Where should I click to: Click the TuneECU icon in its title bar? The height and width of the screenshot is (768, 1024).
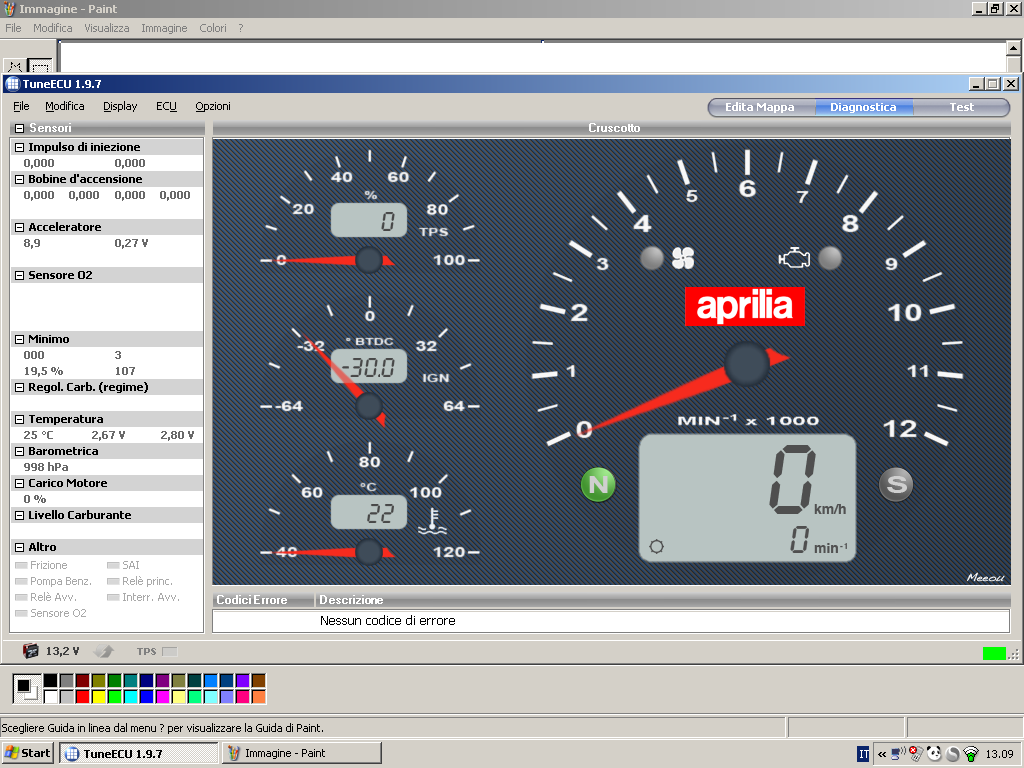(12, 84)
